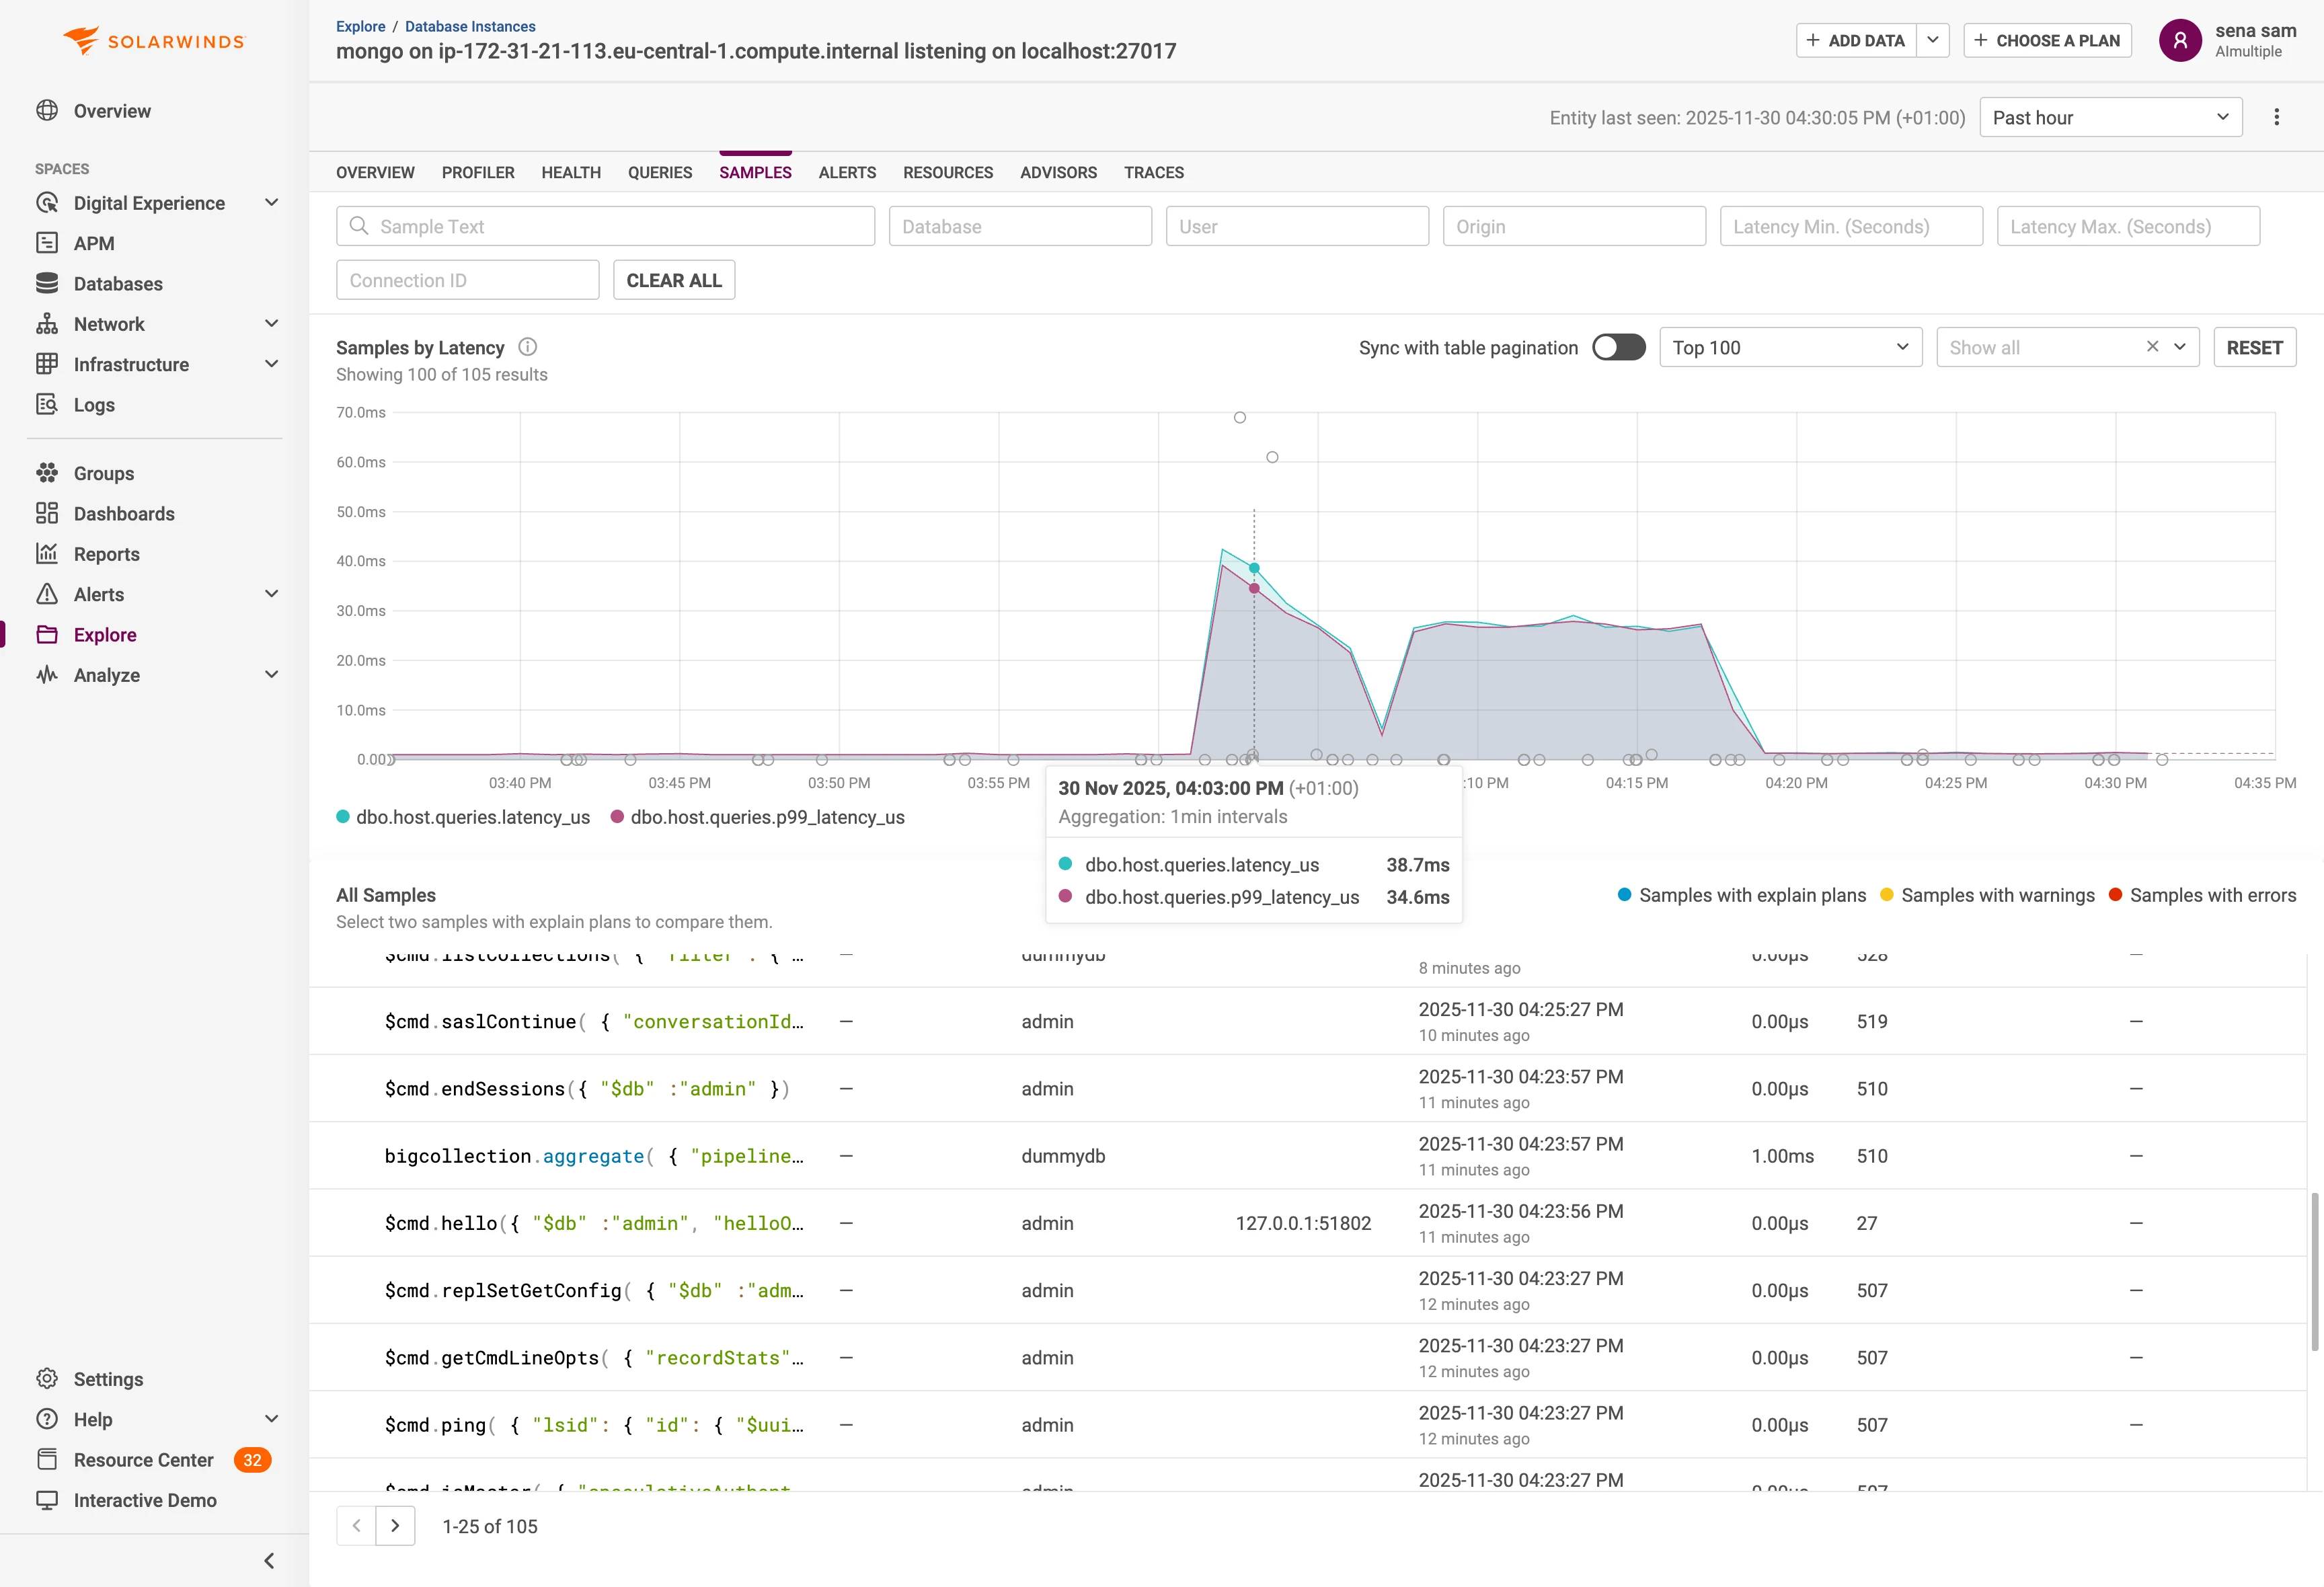Follow the Database Instances breadcrumb link
Viewport: 2324px width, 1587px height.
click(x=470, y=26)
